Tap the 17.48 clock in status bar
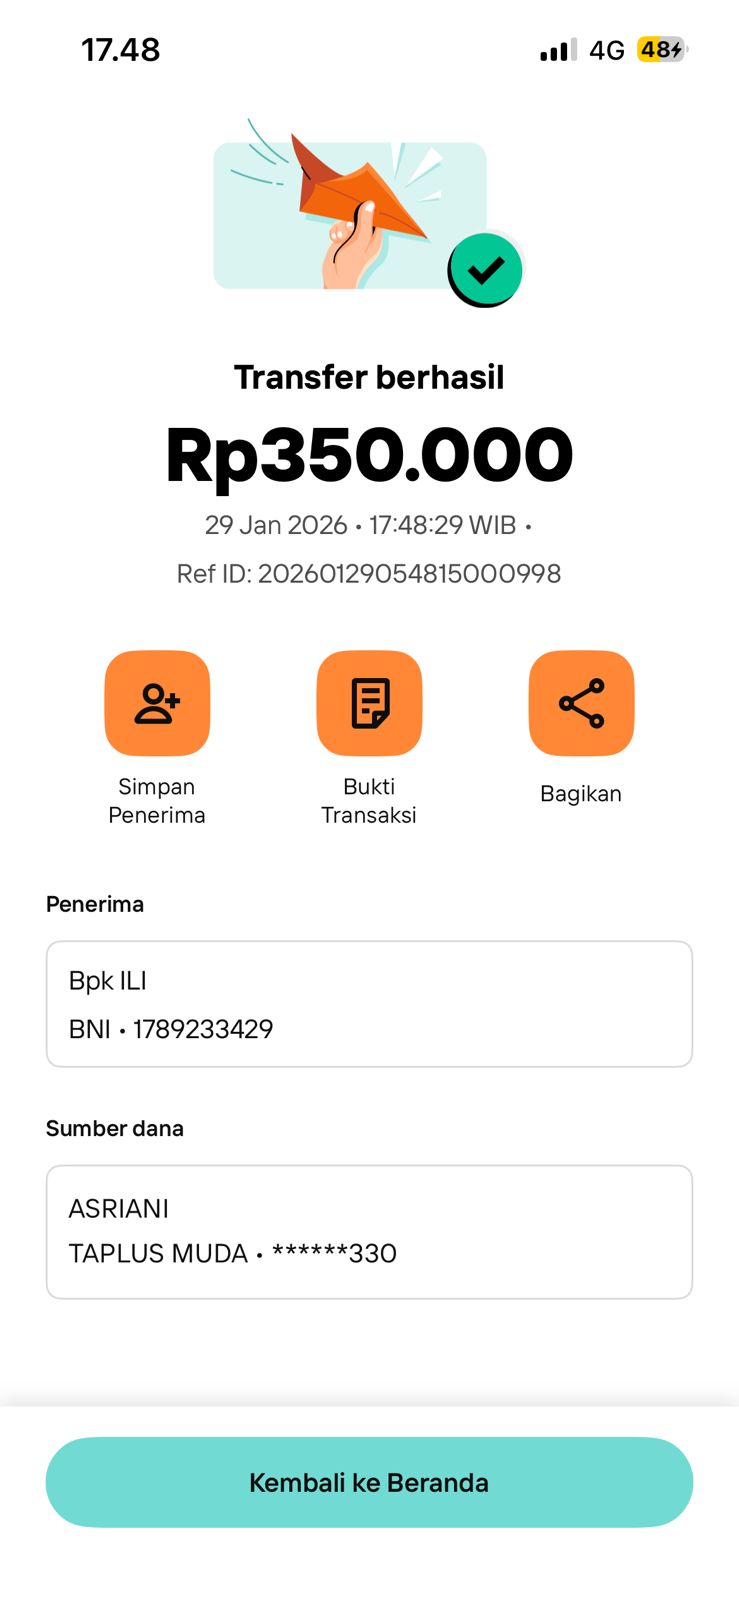This screenshot has width=739, height=1600. click(120, 50)
